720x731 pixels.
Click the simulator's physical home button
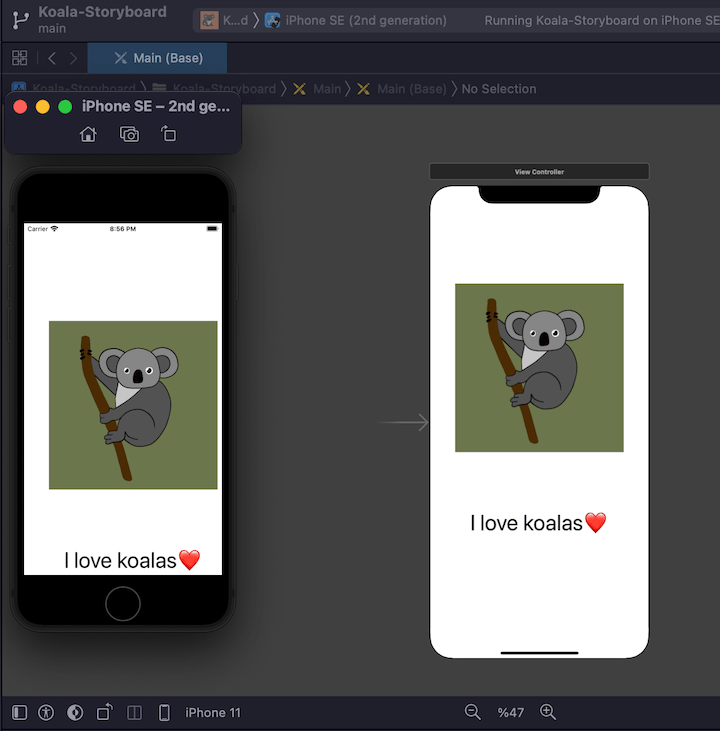123,604
